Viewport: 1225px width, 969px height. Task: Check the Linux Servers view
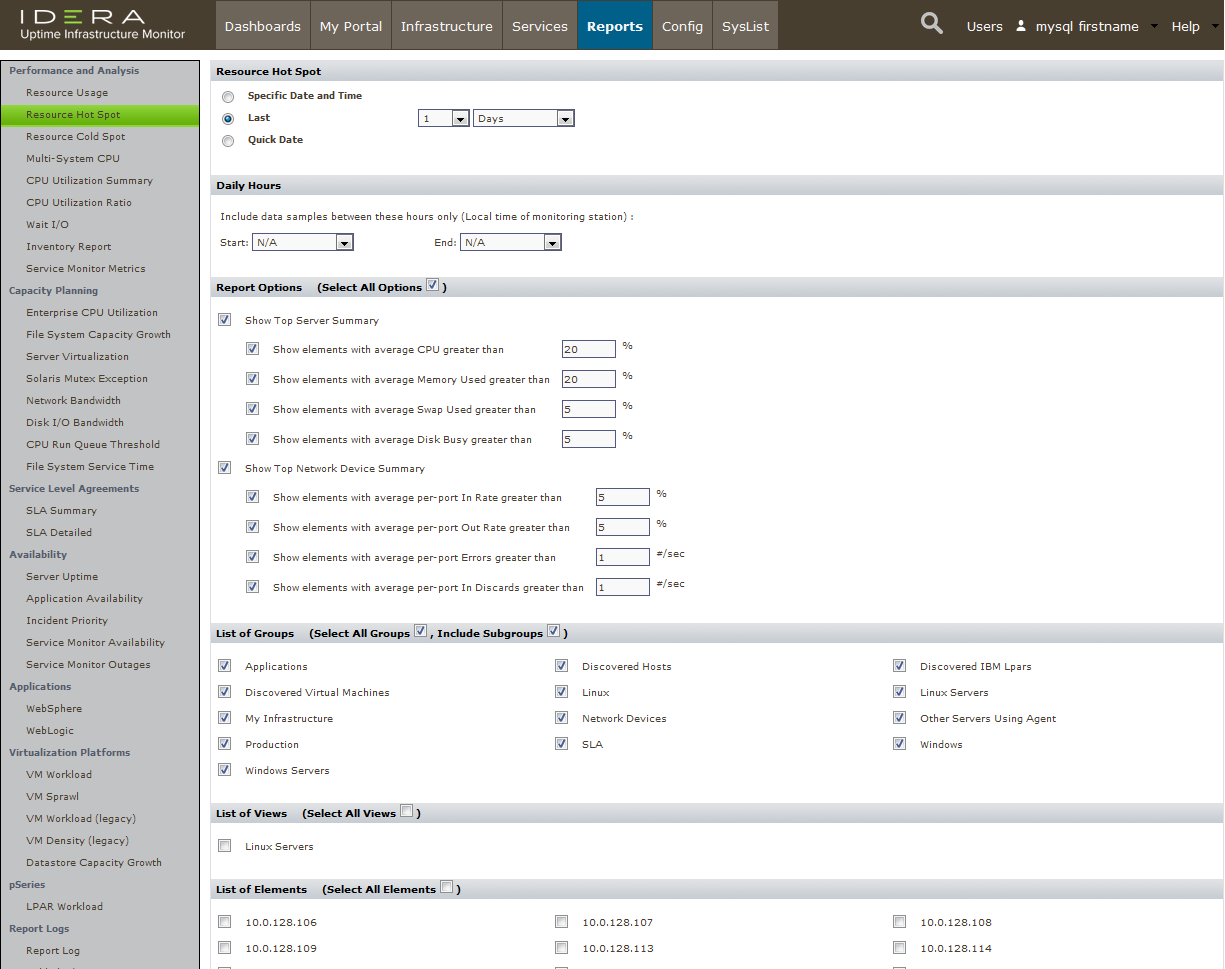[x=224, y=846]
